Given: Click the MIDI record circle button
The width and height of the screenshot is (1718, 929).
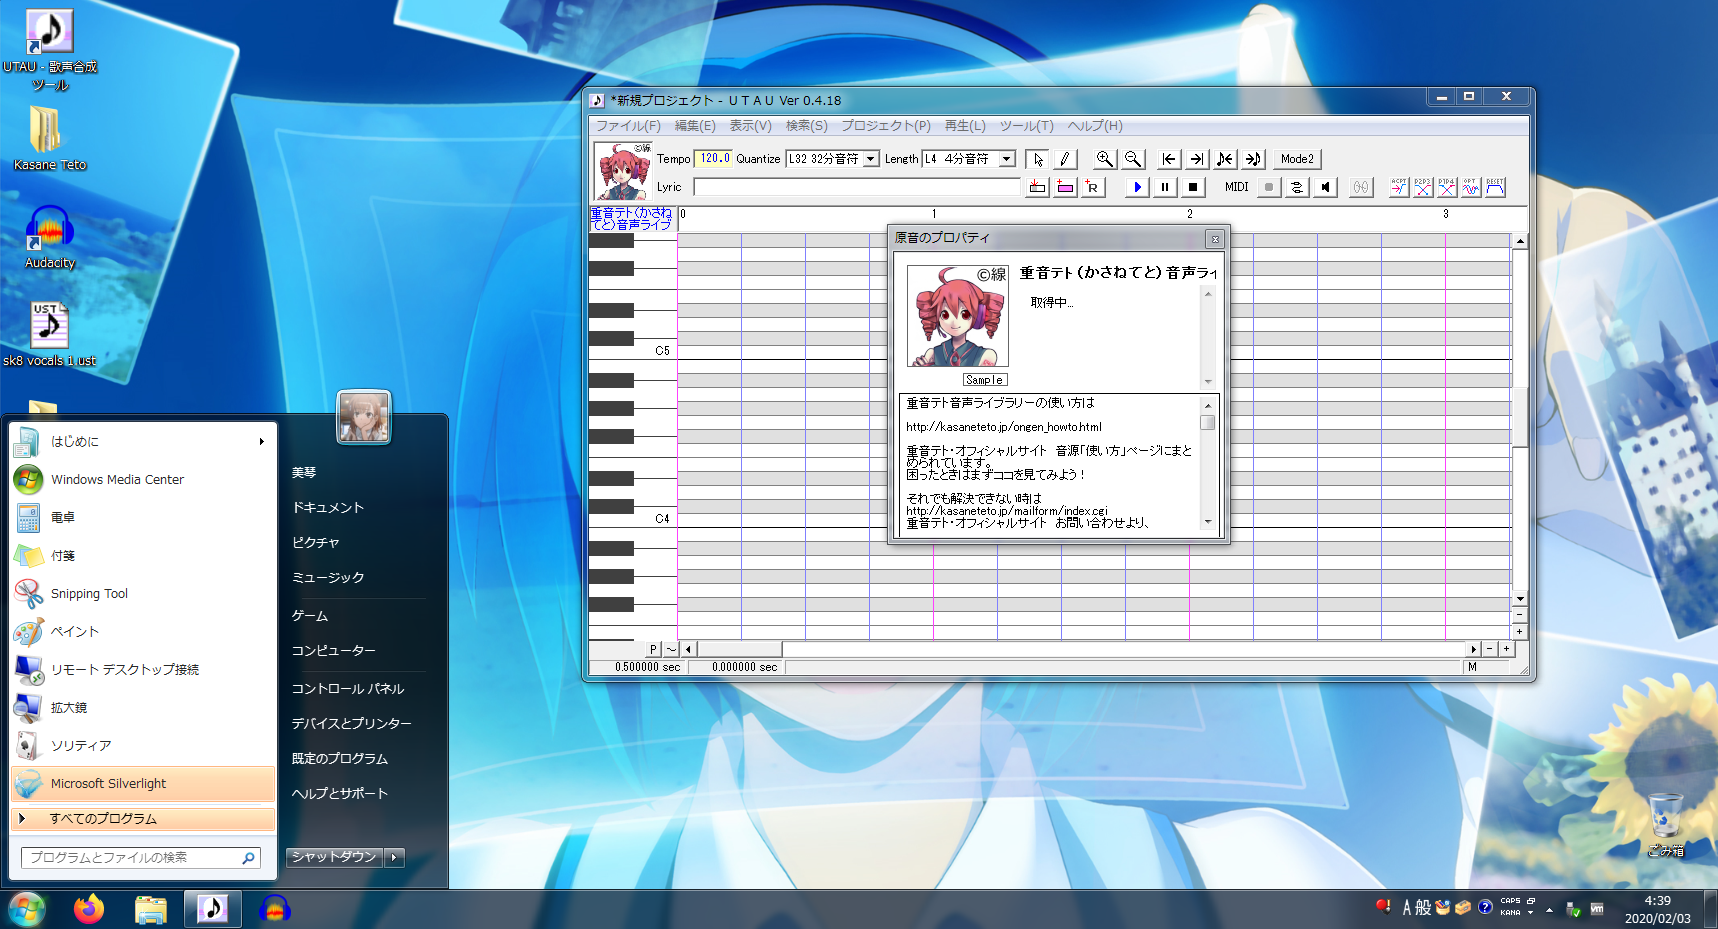Looking at the screenshot, I should click(x=1269, y=187).
